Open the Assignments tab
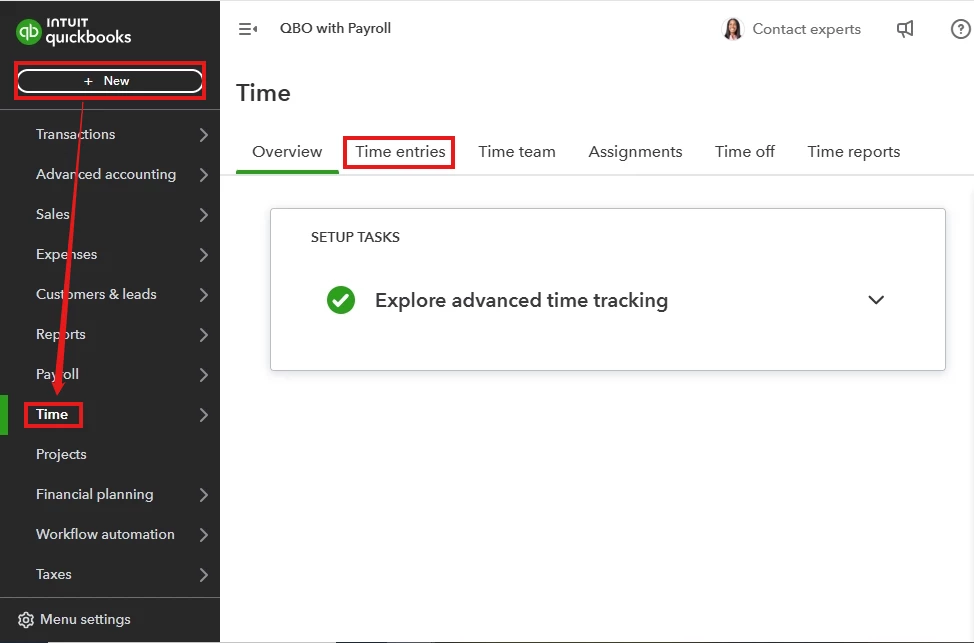The height and width of the screenshot is (643, 974). [x=635, y=152]
